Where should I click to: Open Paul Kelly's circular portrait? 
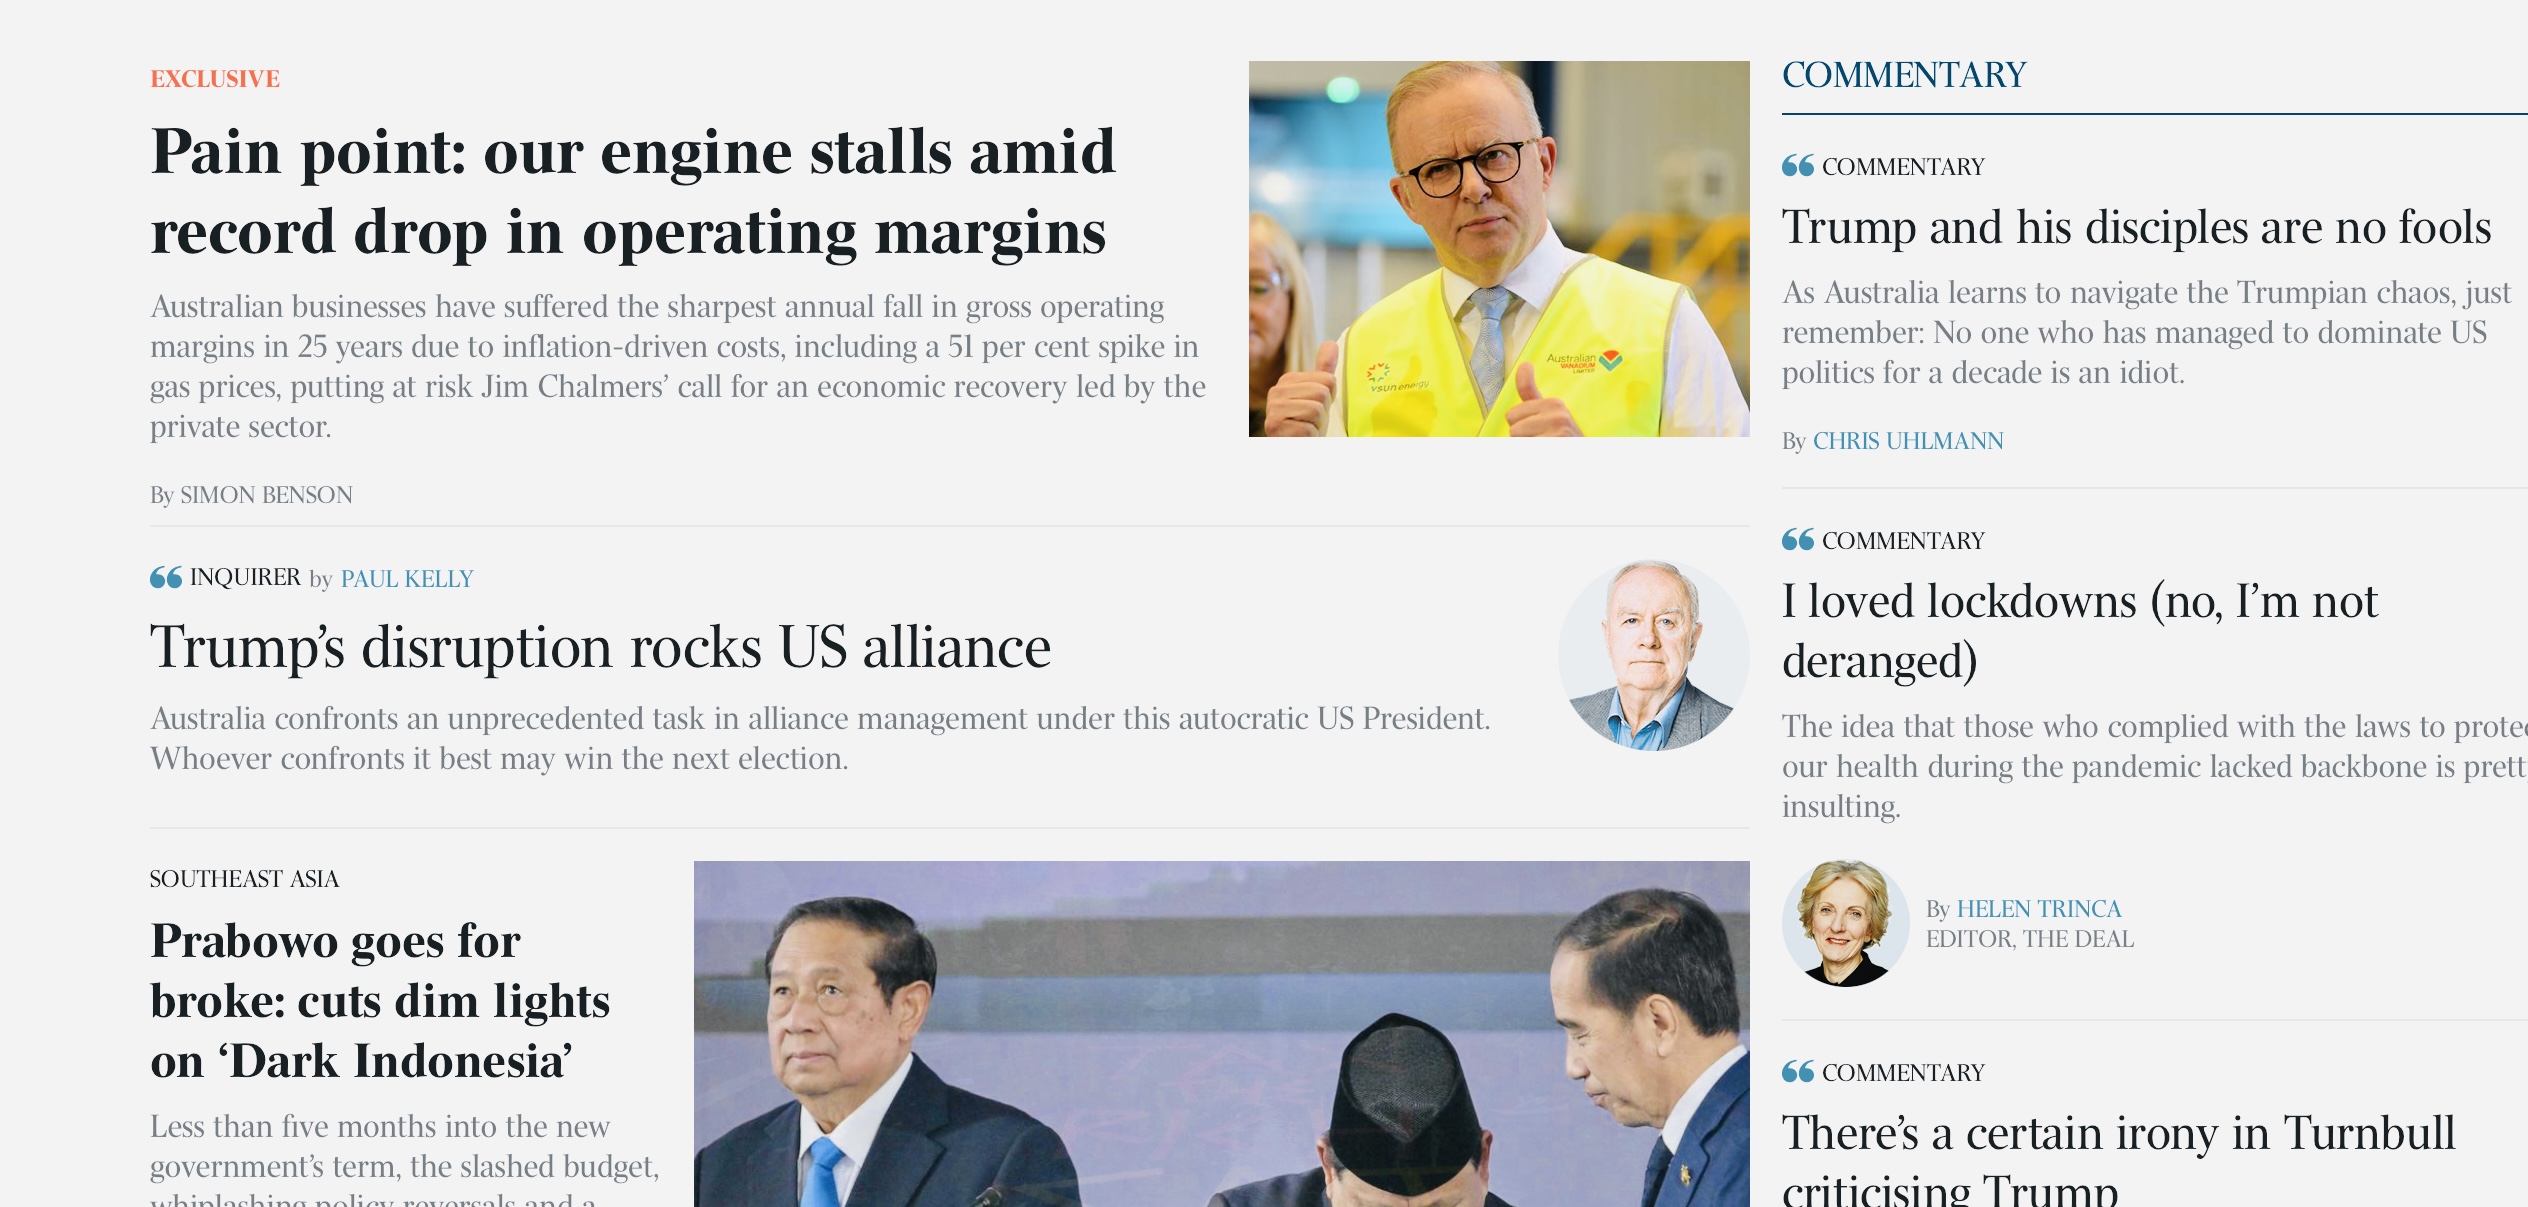(1653, 655)
